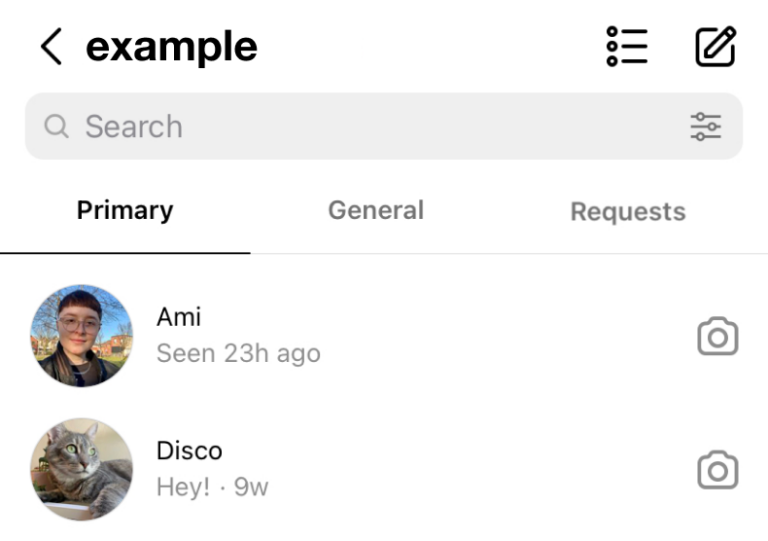Viewport: 768px width, 541px height.
Task: Switch to the Primary tab
Action: [125, 211]
